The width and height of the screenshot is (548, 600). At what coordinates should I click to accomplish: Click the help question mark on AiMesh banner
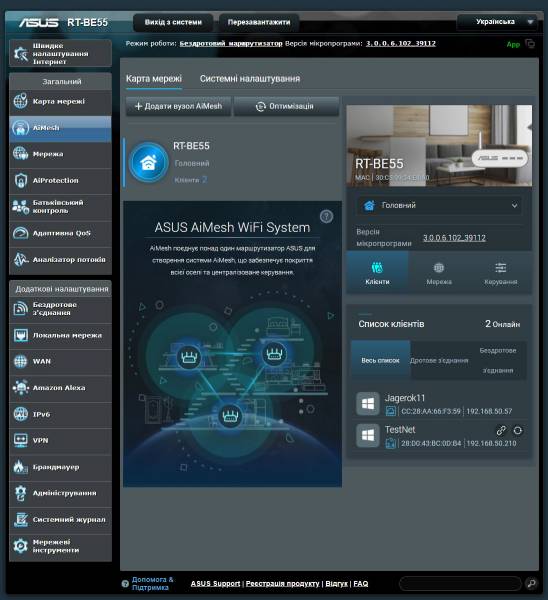pos(326,217)
